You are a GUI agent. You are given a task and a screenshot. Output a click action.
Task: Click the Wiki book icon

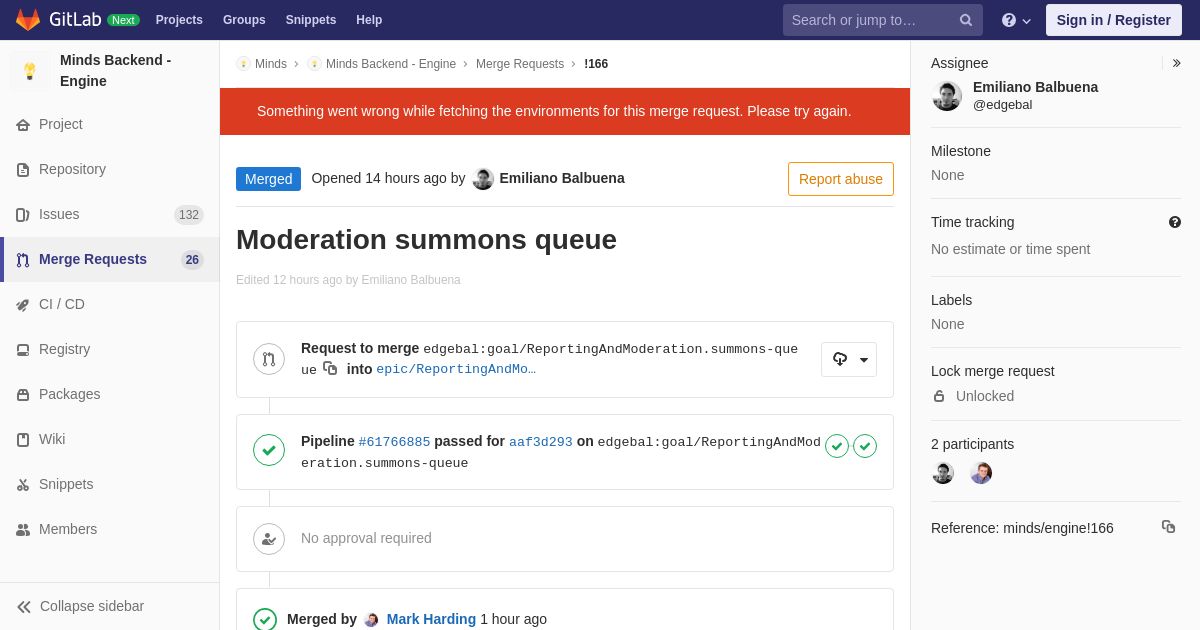[x=23, y=440]
